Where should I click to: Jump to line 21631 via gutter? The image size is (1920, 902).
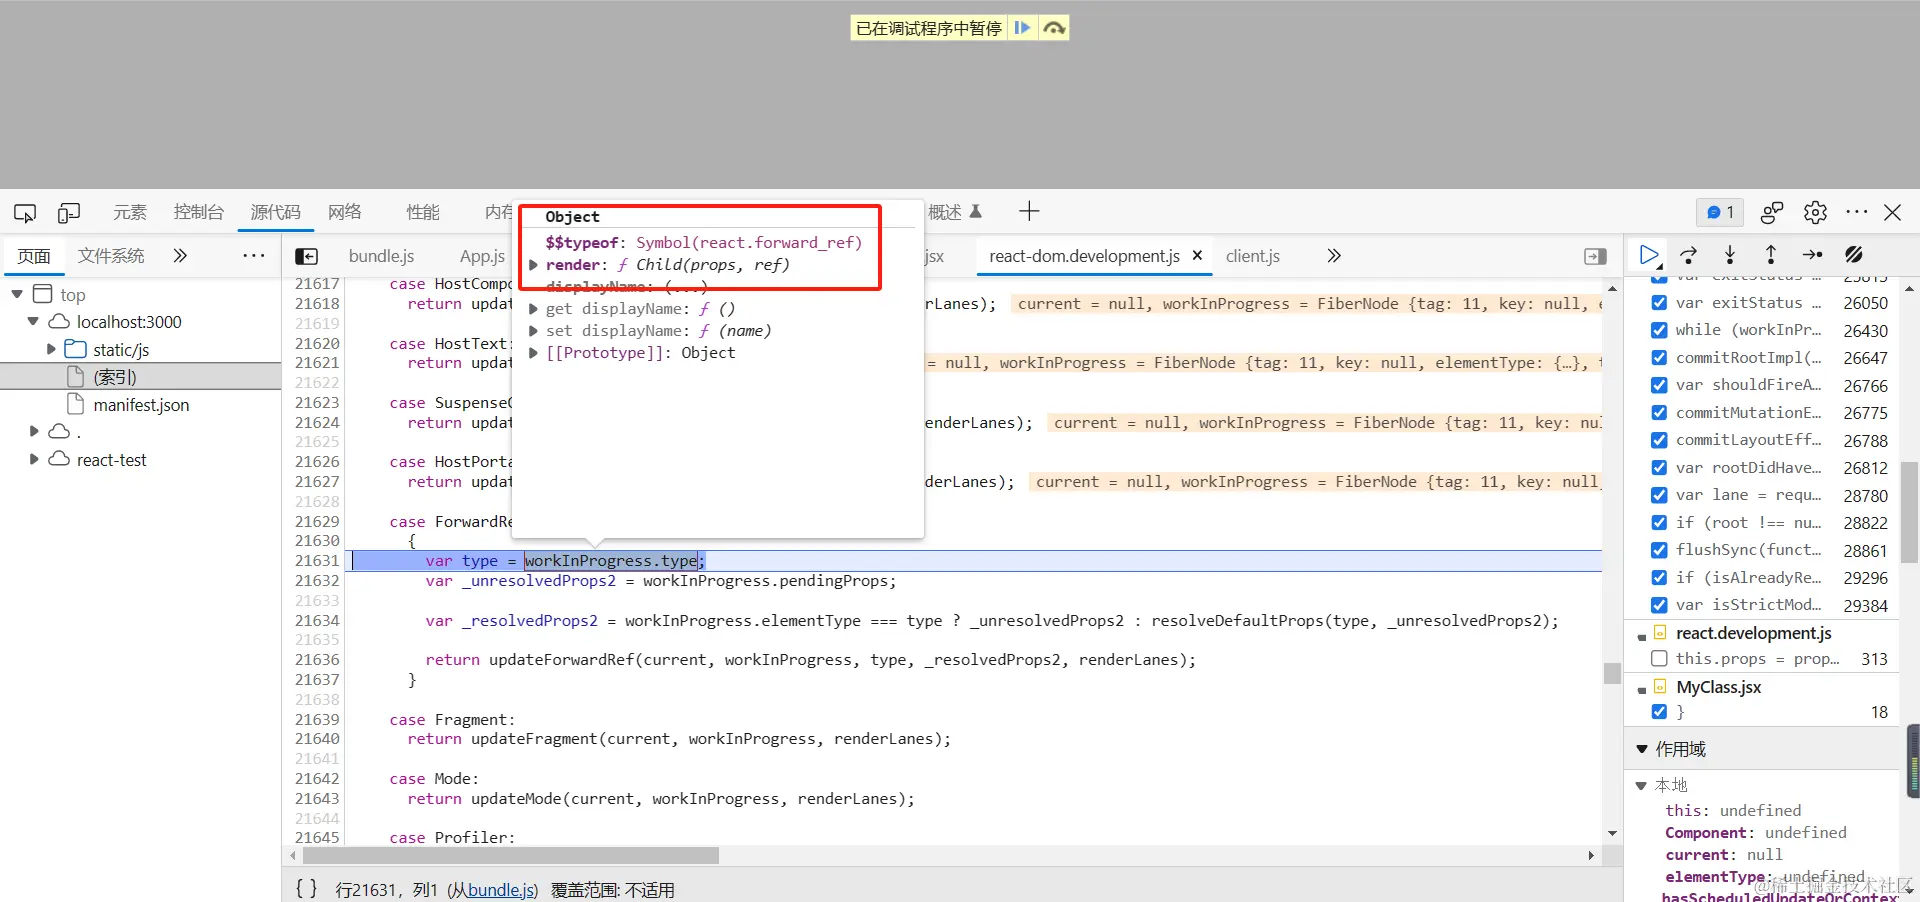[317, 561]
